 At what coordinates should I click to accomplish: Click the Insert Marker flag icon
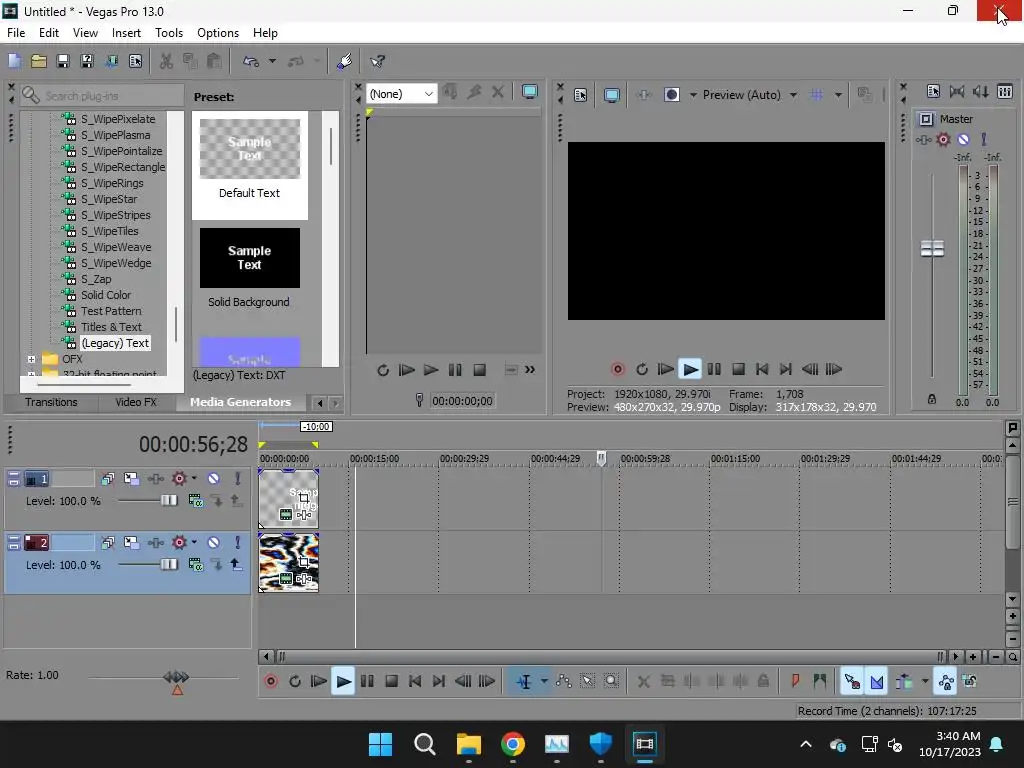coord(795,681)
